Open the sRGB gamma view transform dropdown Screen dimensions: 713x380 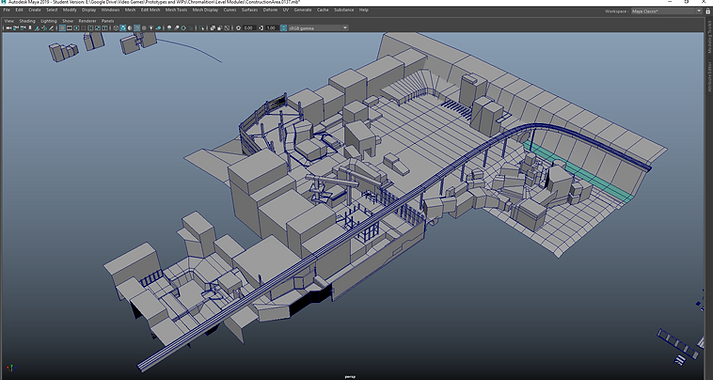click(318, 28)
